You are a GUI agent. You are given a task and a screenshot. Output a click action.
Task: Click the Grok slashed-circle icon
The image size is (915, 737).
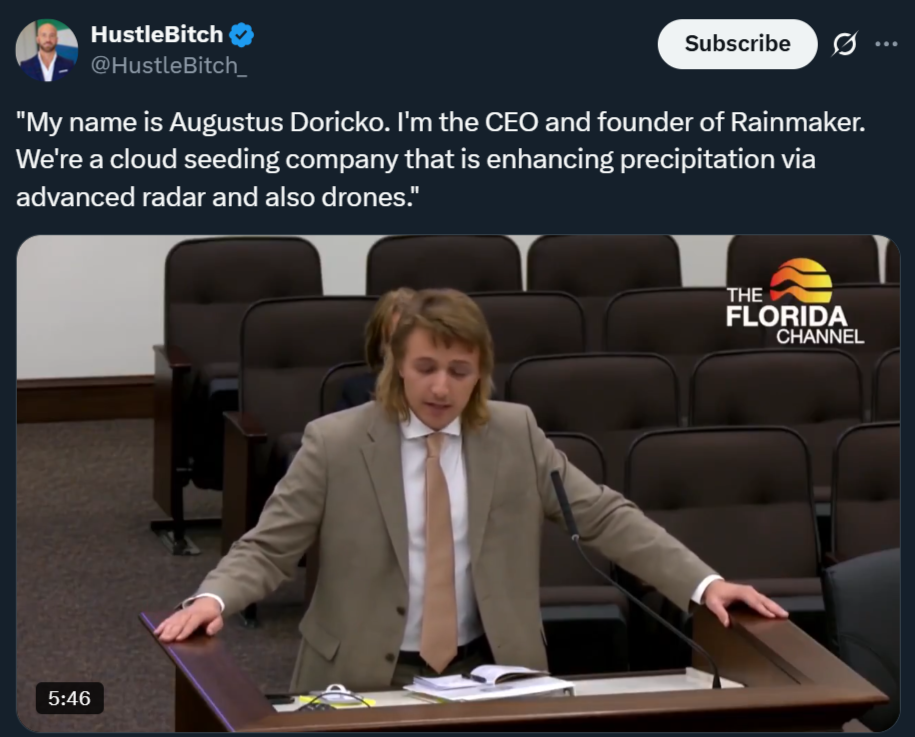(844, 44)
